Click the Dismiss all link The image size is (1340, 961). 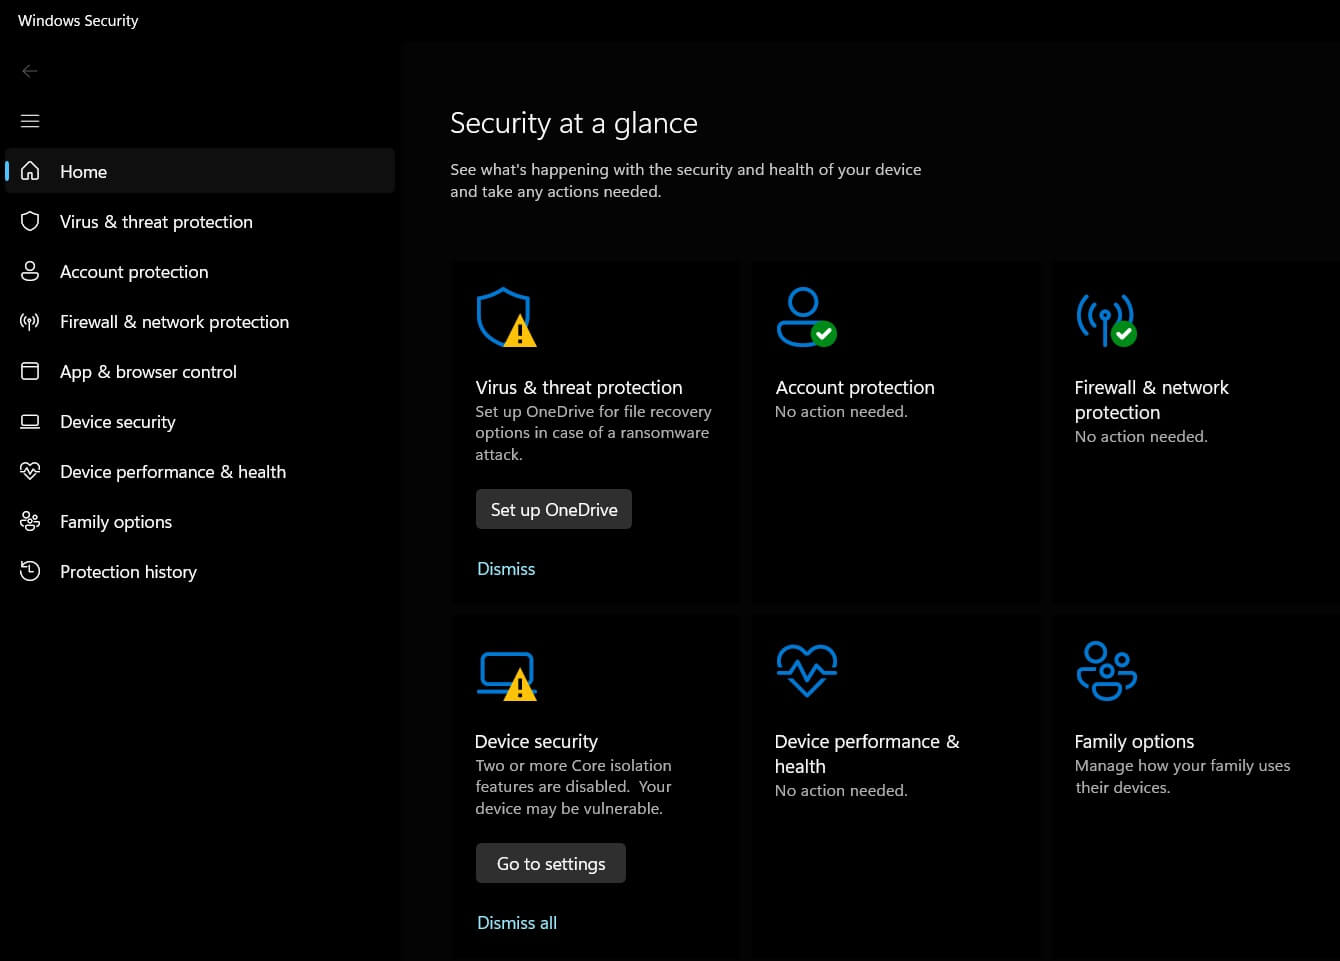point(516,922)
